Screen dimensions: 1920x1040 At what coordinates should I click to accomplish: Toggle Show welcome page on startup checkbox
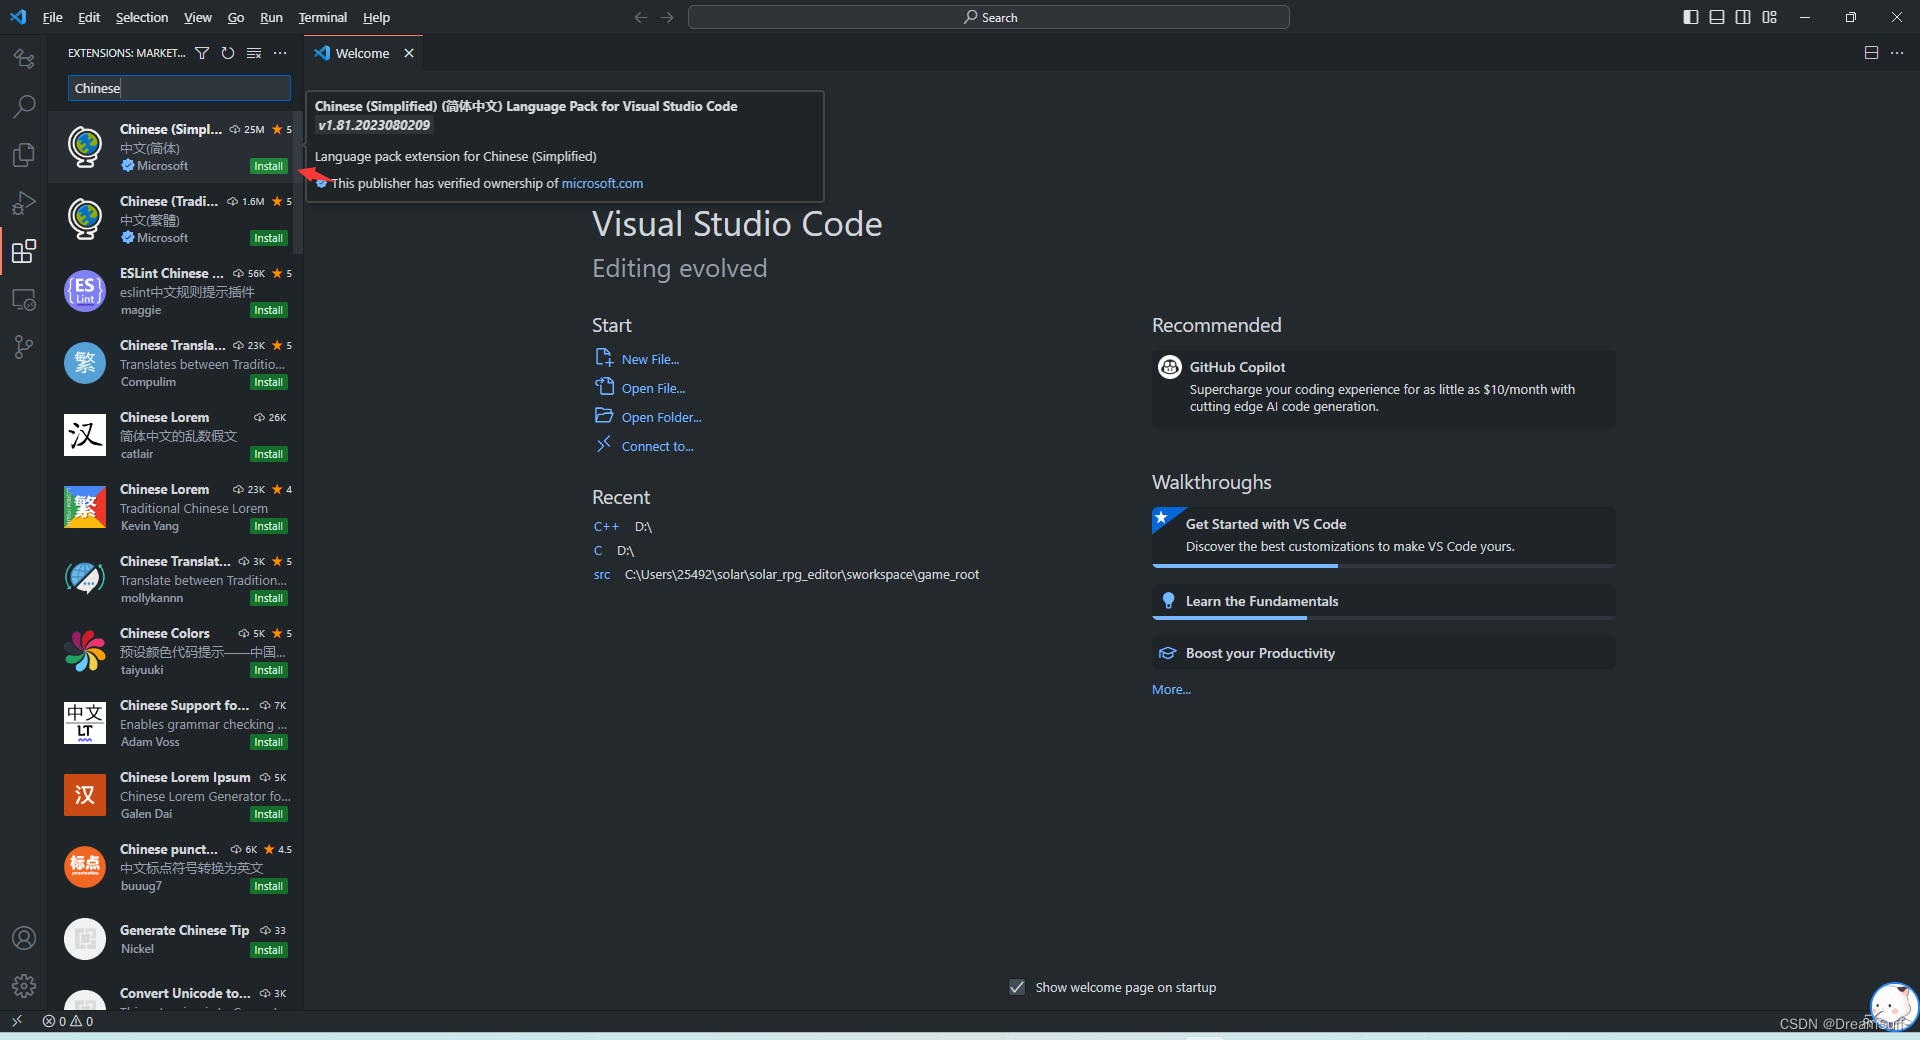pyautogui.click(x=1017, y=987)
